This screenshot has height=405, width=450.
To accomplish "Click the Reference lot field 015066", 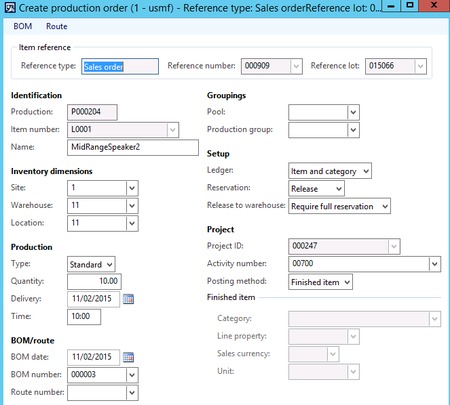I will 390,66.
